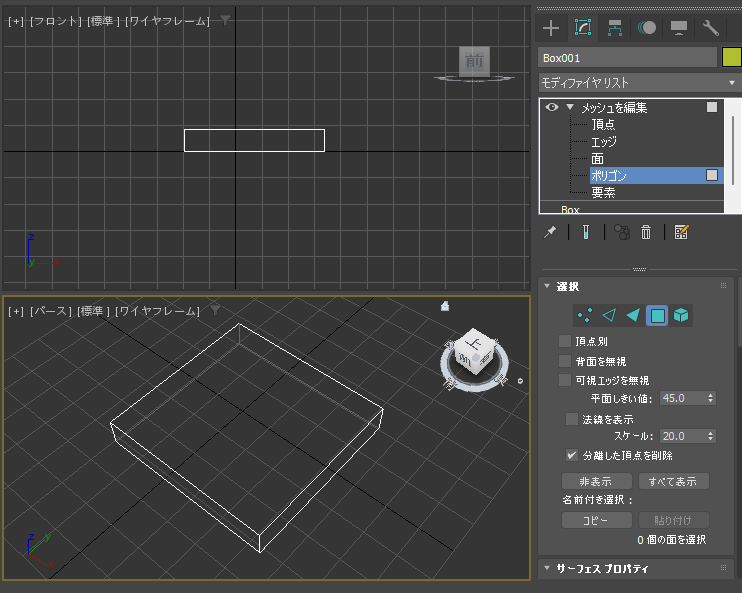This screenshot has width=742, height=593.
Task: Enable the 背面を無視 checkbox
Action: click(x=565, y=361)
